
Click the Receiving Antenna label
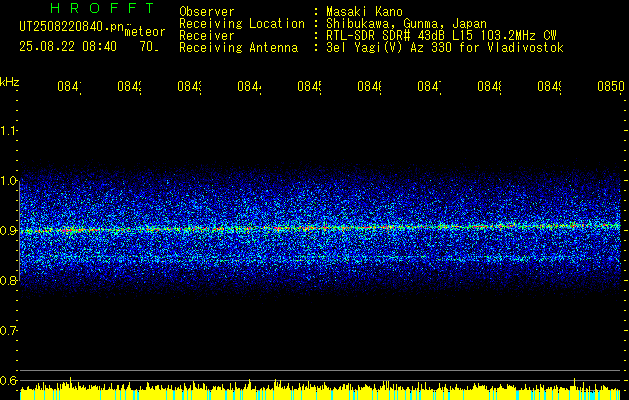pos(238,48)
